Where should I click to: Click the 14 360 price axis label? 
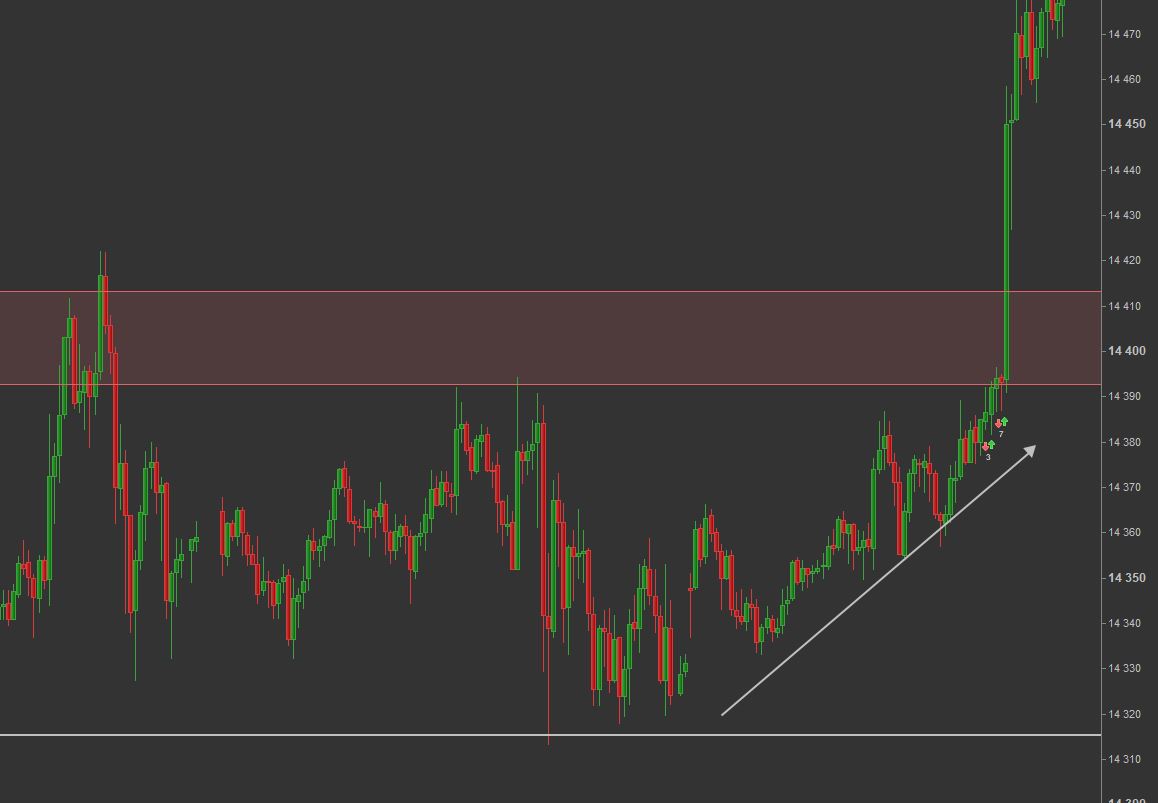(x=1125, y=533)
